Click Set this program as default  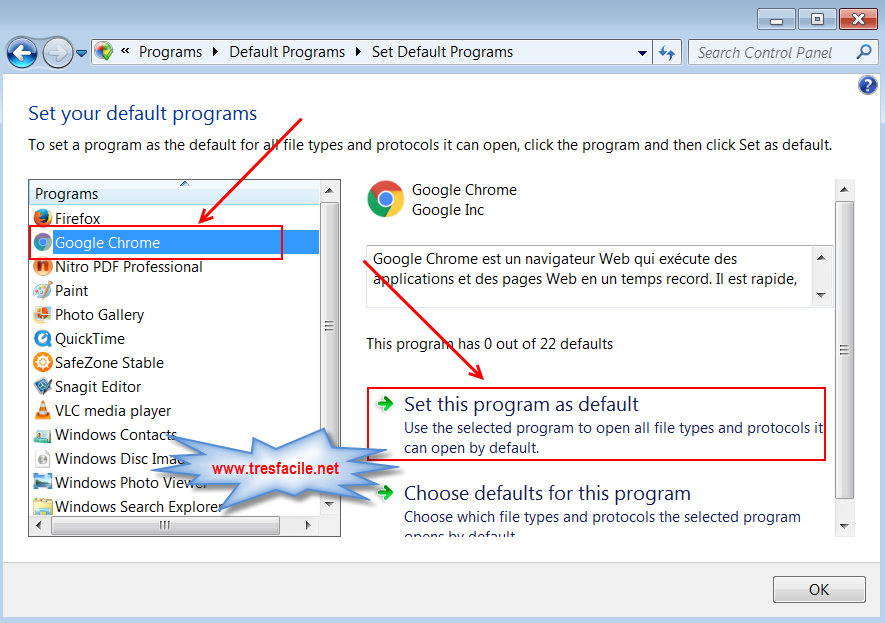(x=521, y=404)
